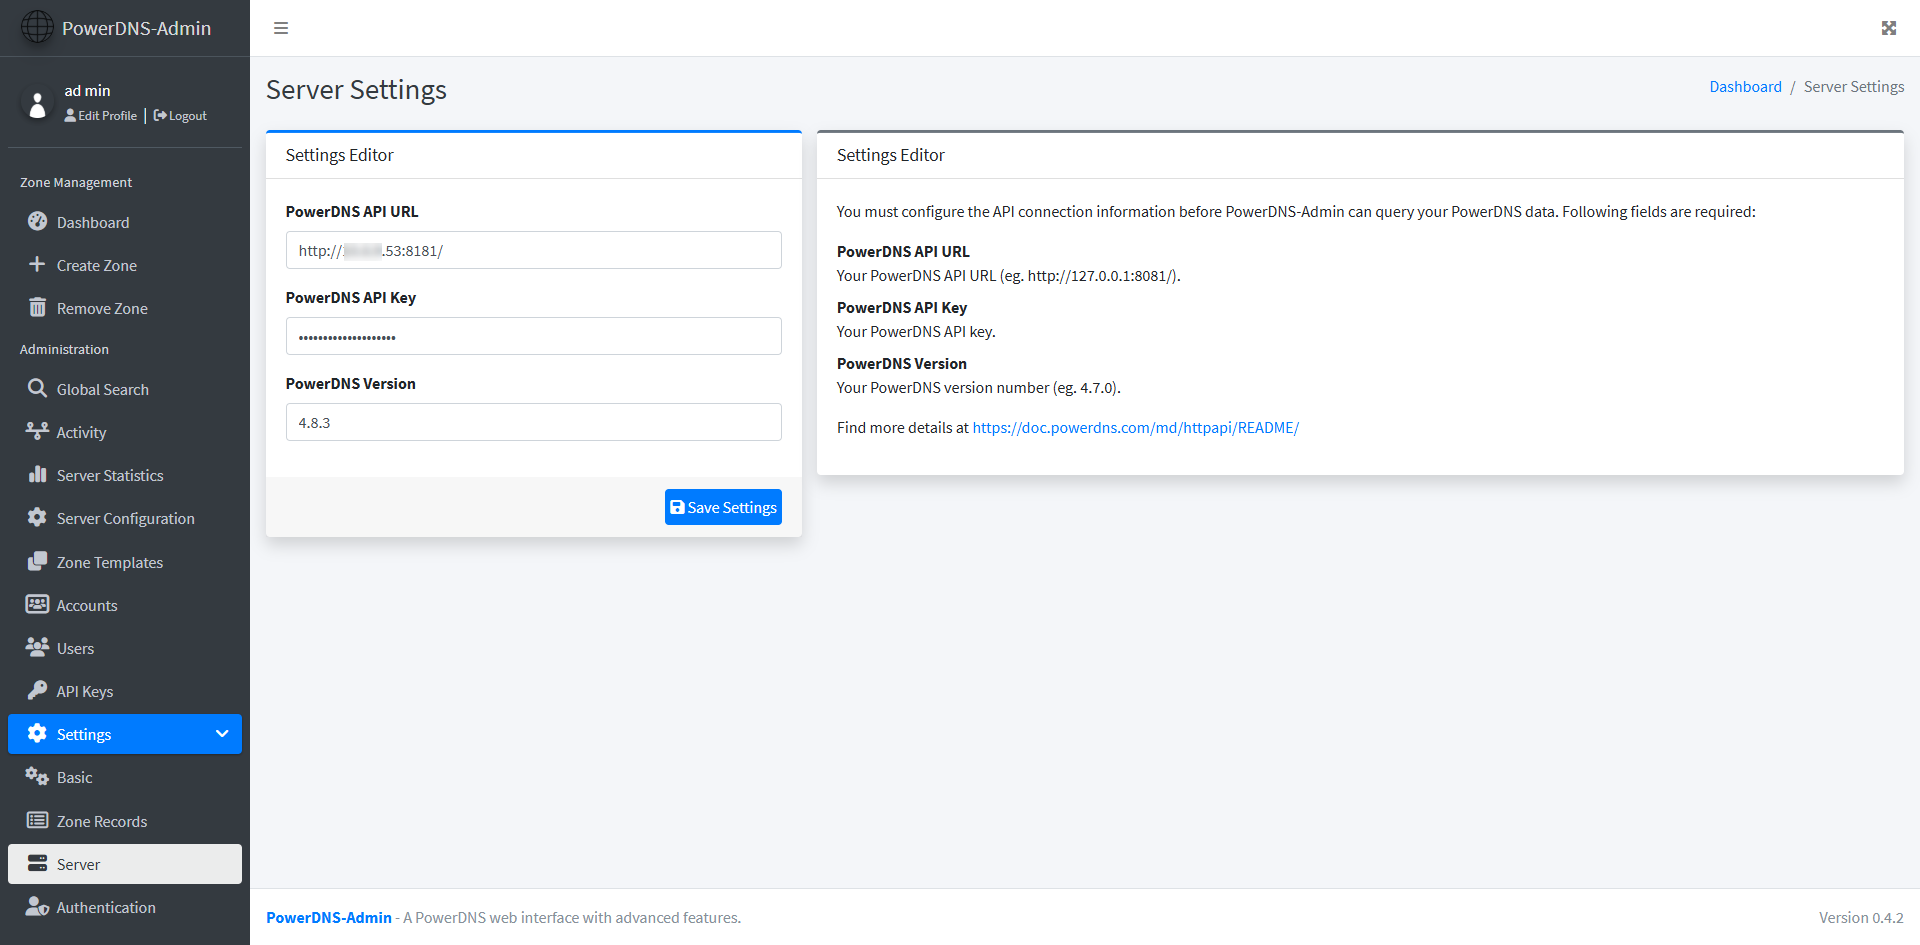Click the PowerDNS-Admin globe logo
The width and height of the screenshot is (1920, 945).
click(x=38, y=27)
